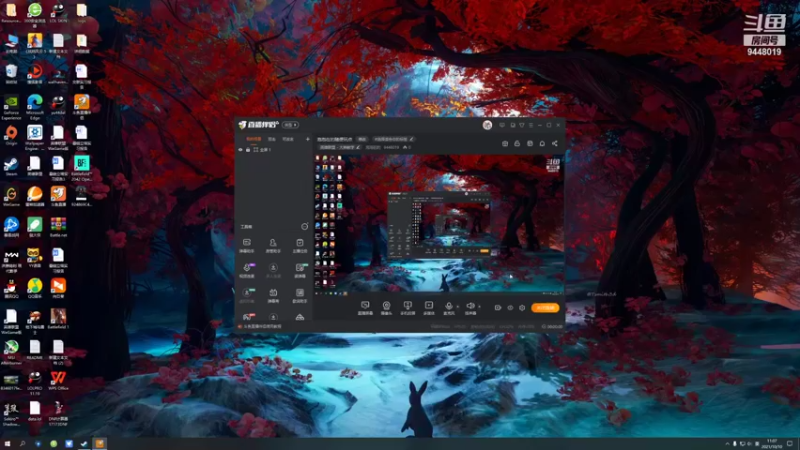The height and width of the screenshot is (450, 800).
Task: Switch to the second scene tab
Action: click(x=272, y=139)
